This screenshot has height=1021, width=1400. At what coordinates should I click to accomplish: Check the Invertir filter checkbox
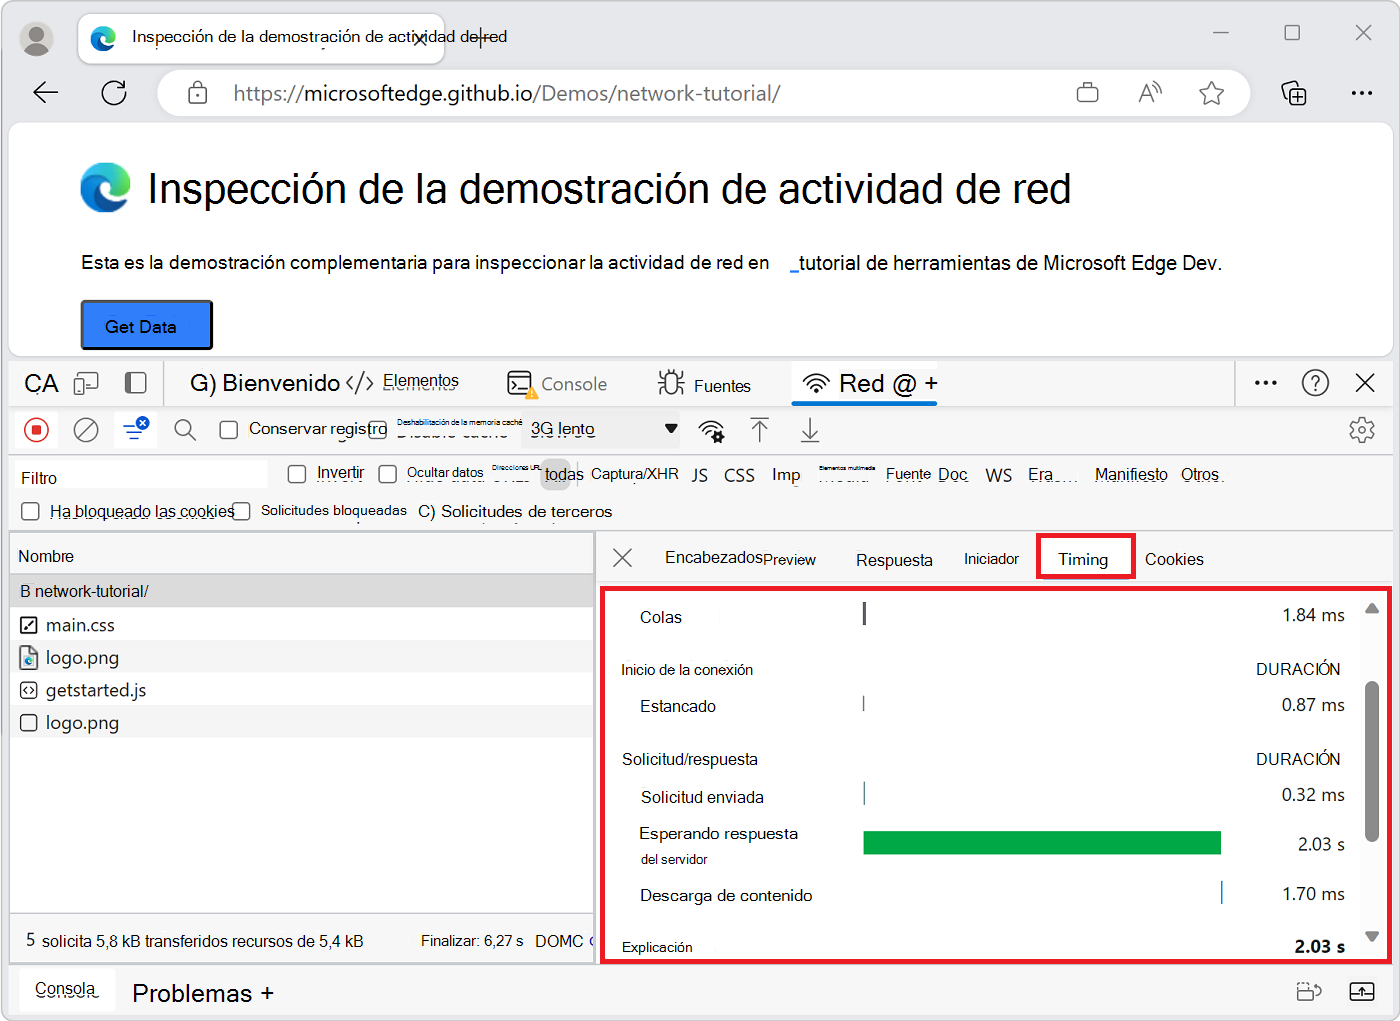296,474
